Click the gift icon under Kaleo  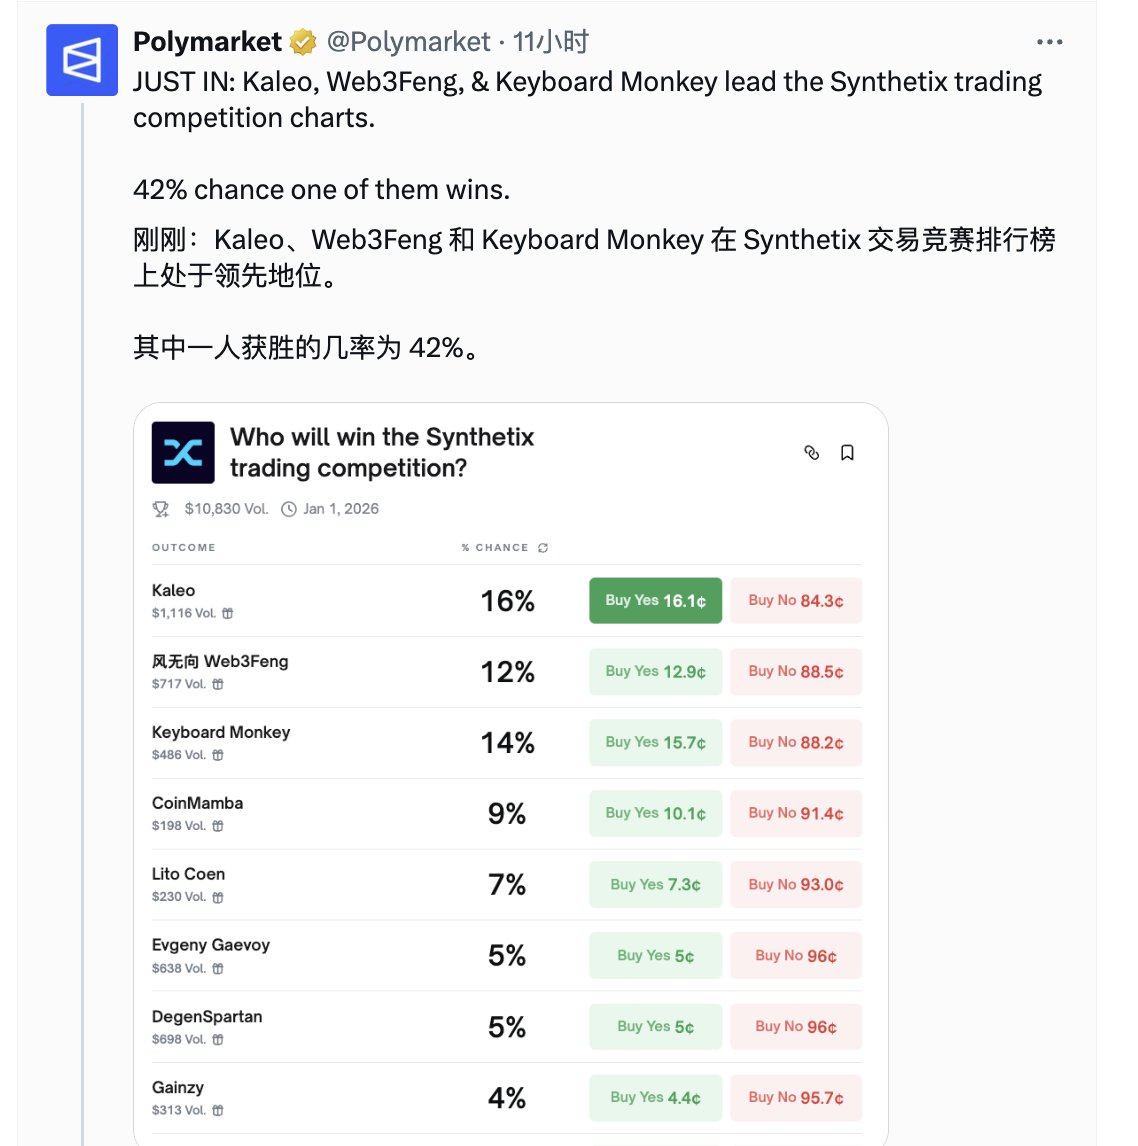point(228,614)
